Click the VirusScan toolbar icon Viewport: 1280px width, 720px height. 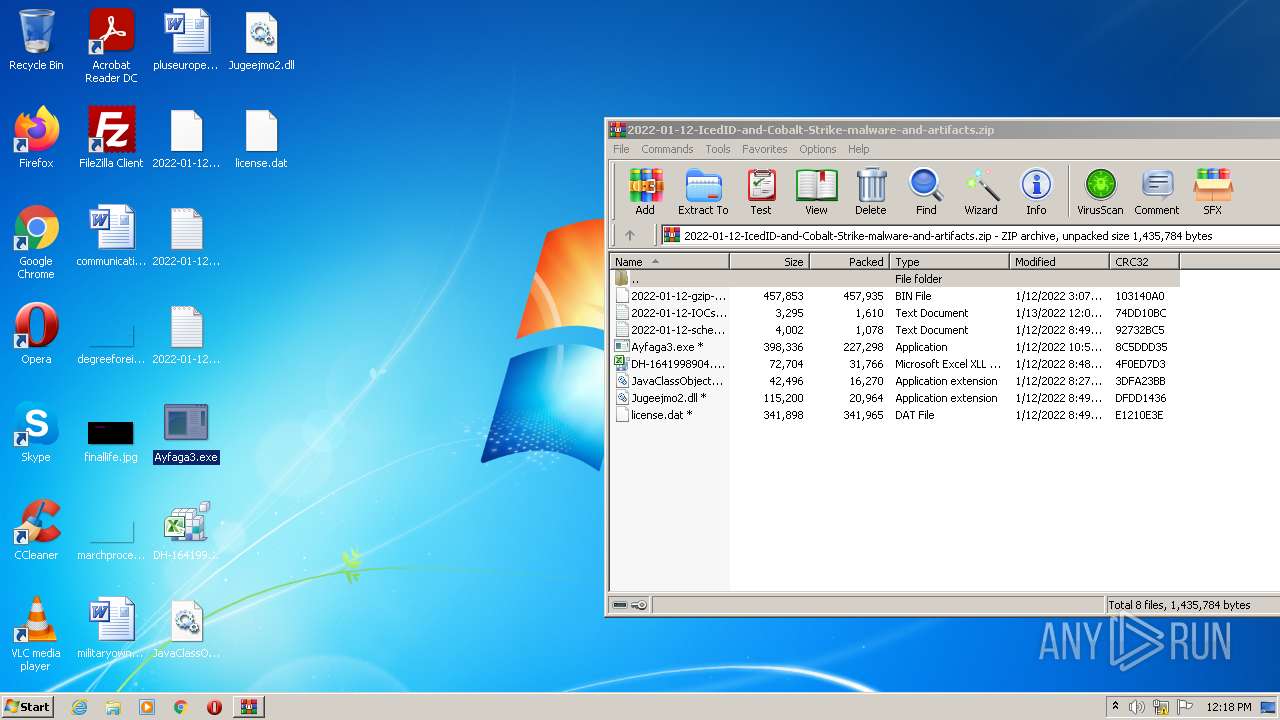tap(1100, 191)
